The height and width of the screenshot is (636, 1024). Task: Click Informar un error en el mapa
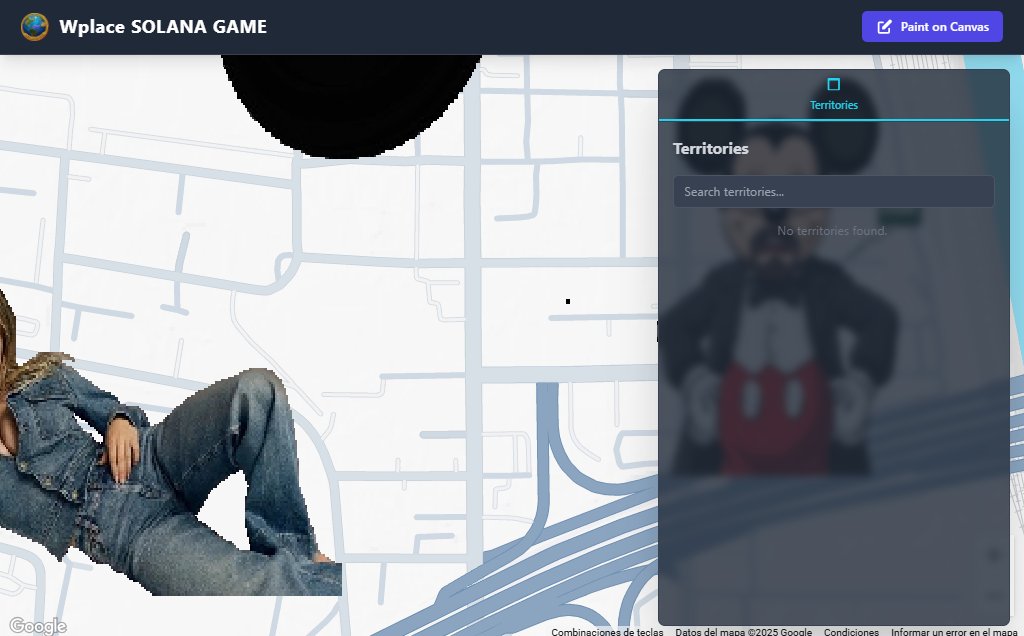[x=954, y=631]
